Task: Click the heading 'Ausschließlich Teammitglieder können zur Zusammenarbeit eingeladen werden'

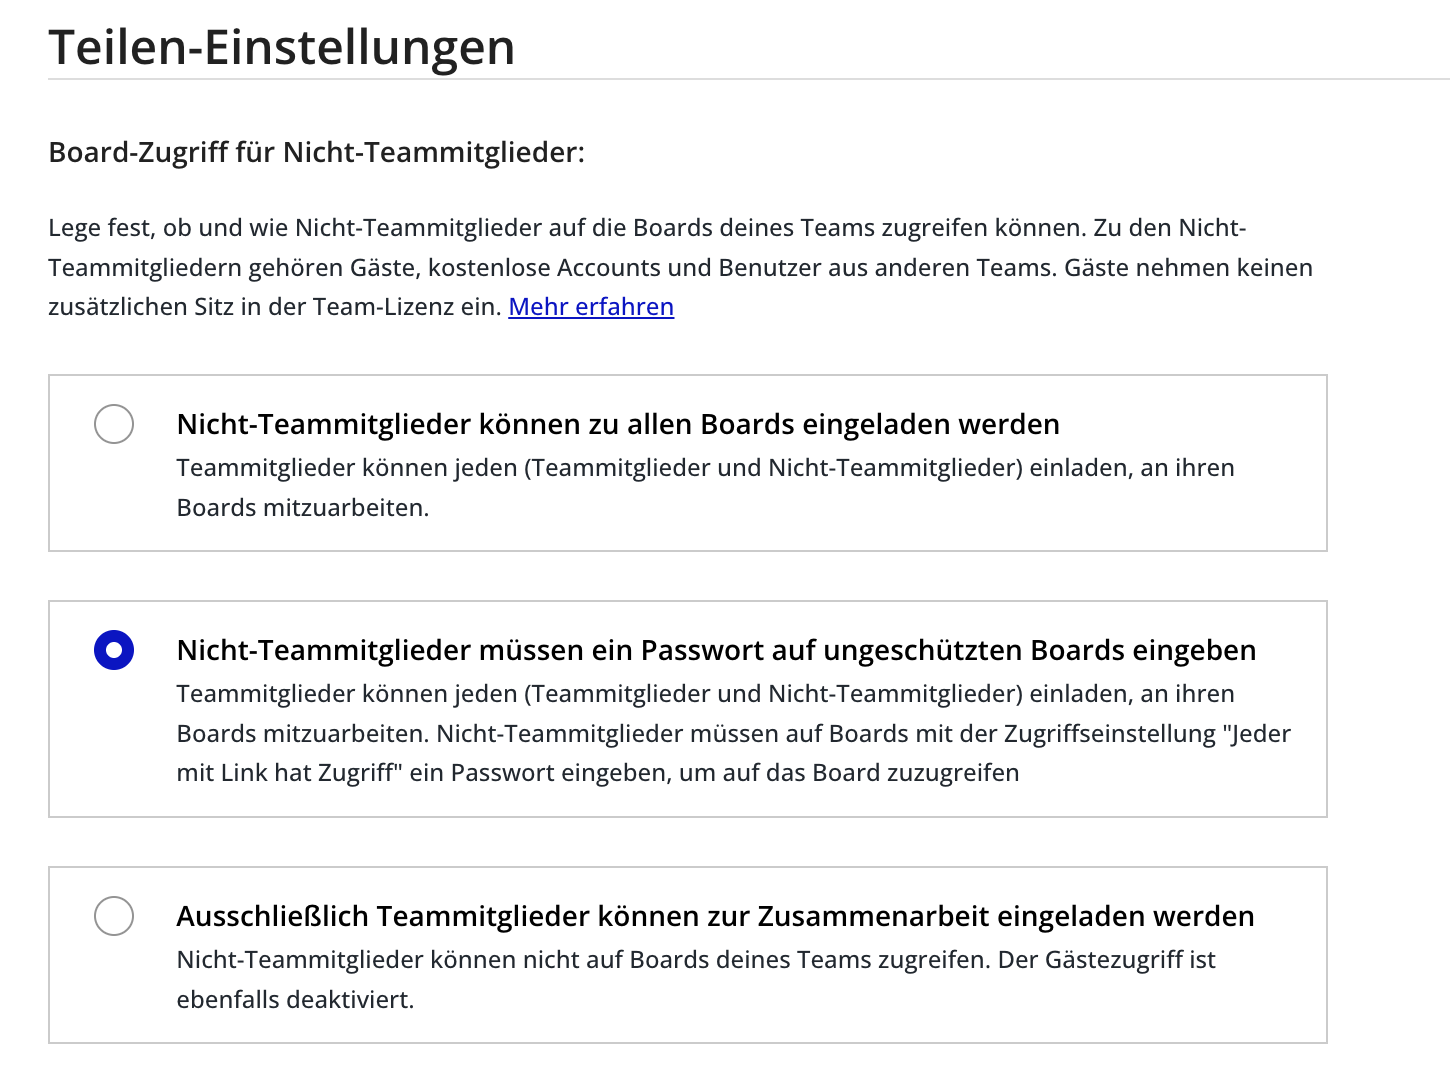Action: coord(714,915)
